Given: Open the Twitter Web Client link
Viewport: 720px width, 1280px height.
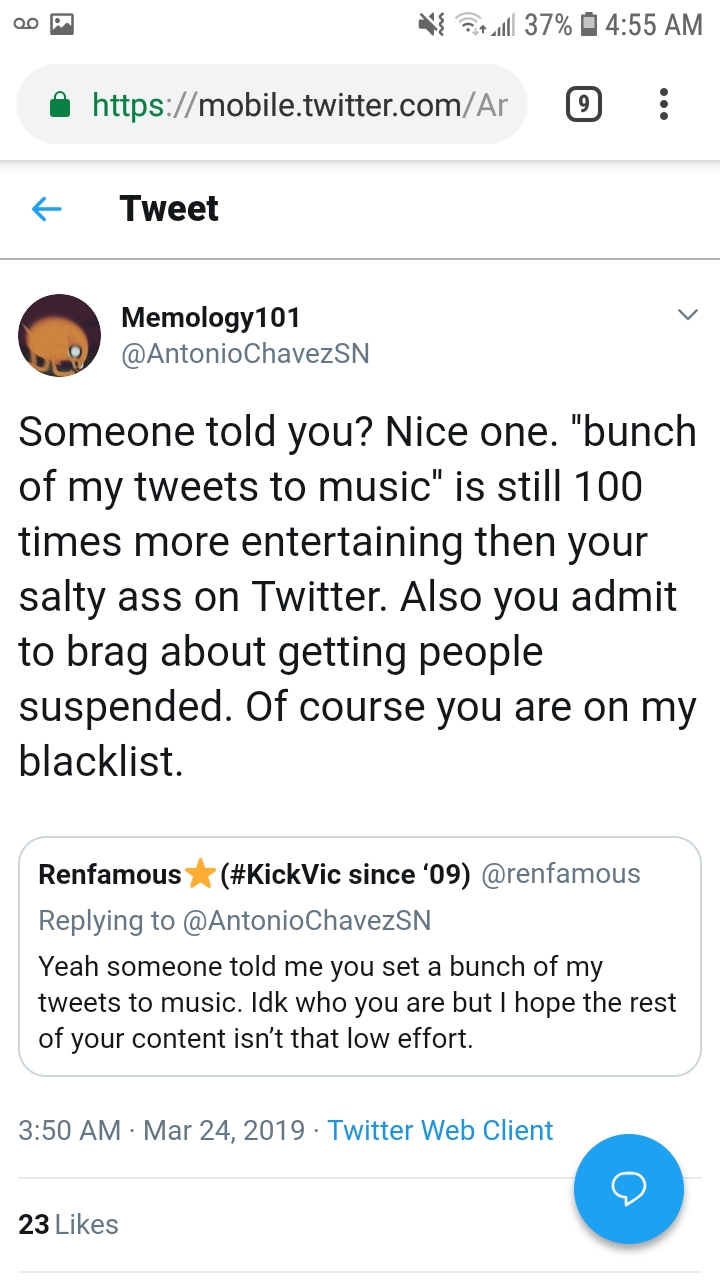Looking at the screenshot, I should tap(440, 1130).
